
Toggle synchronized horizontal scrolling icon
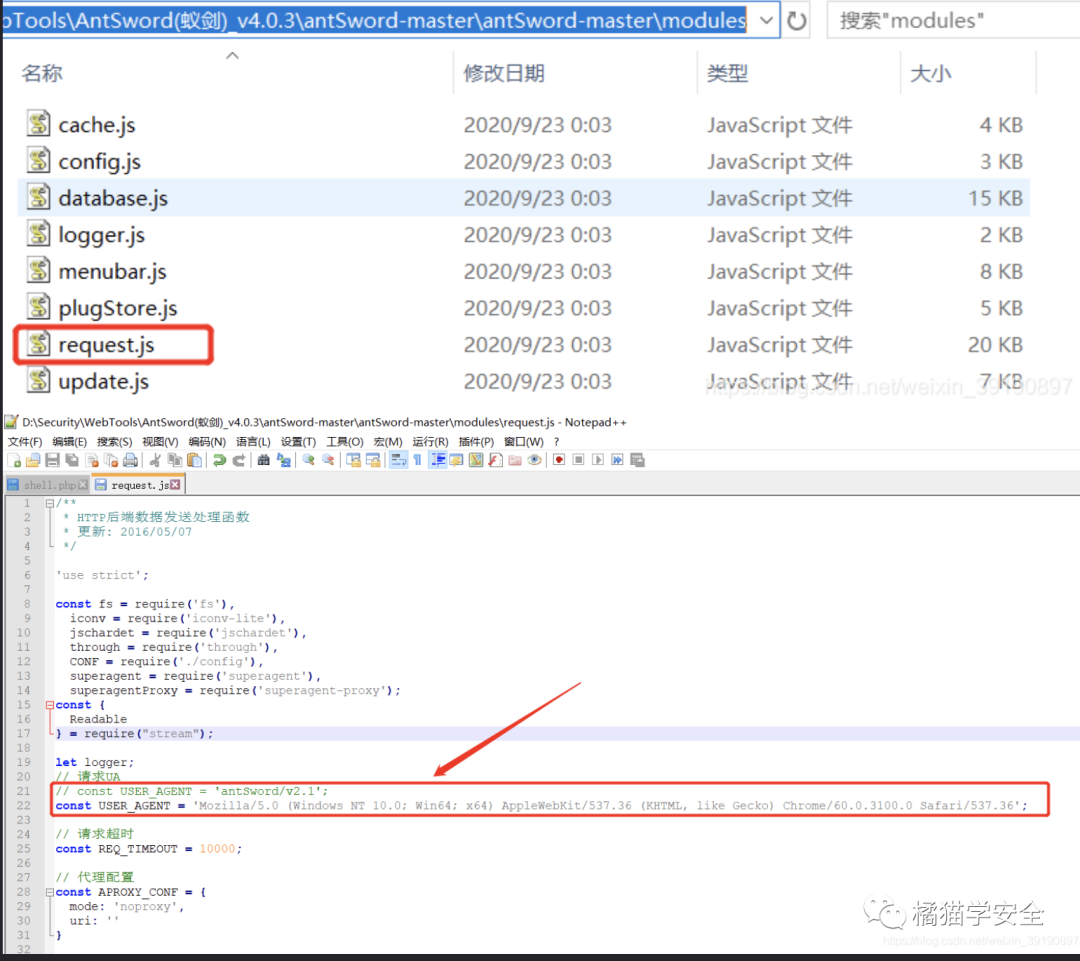(x=373, y=460)
